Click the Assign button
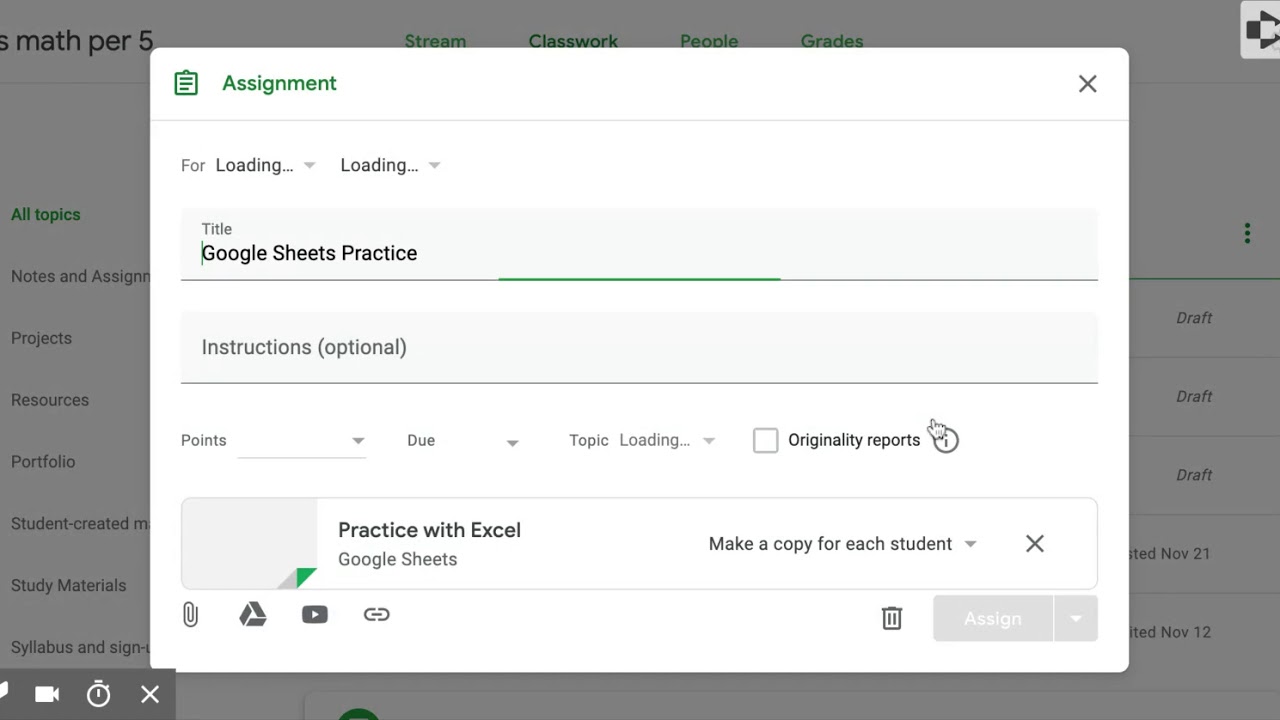This screenshot has height=720, width=1280. pos(993,618)
